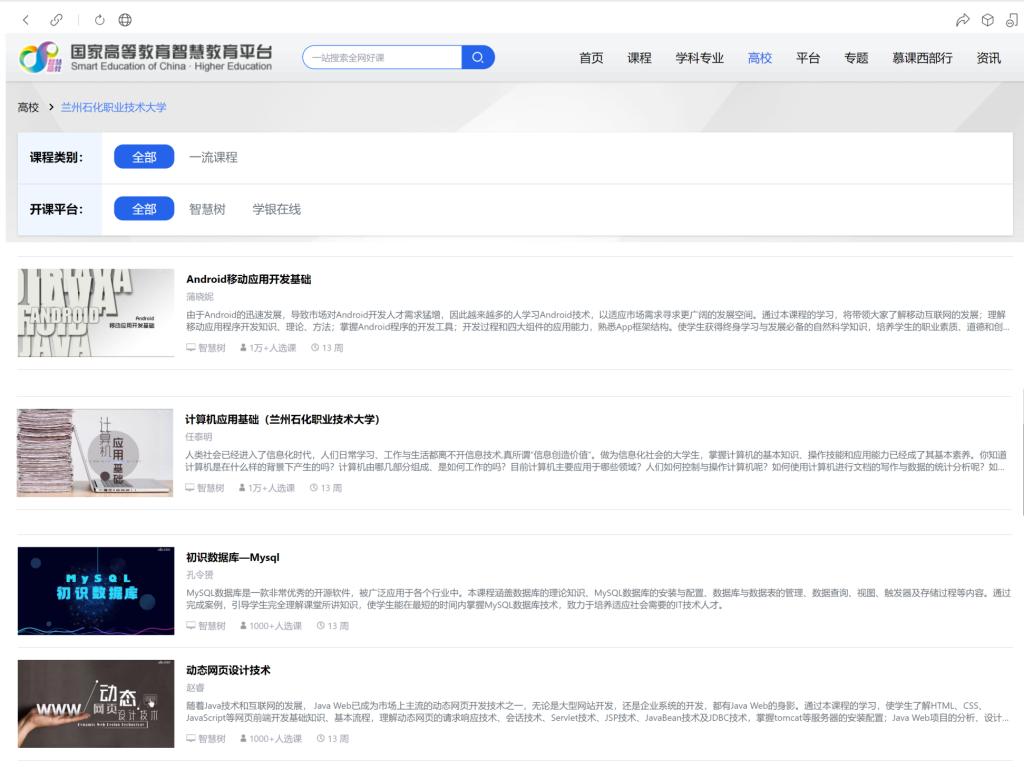
Task: Click the share arrow icon at top right
Action: pyautogui.click(x=962, y=20)
